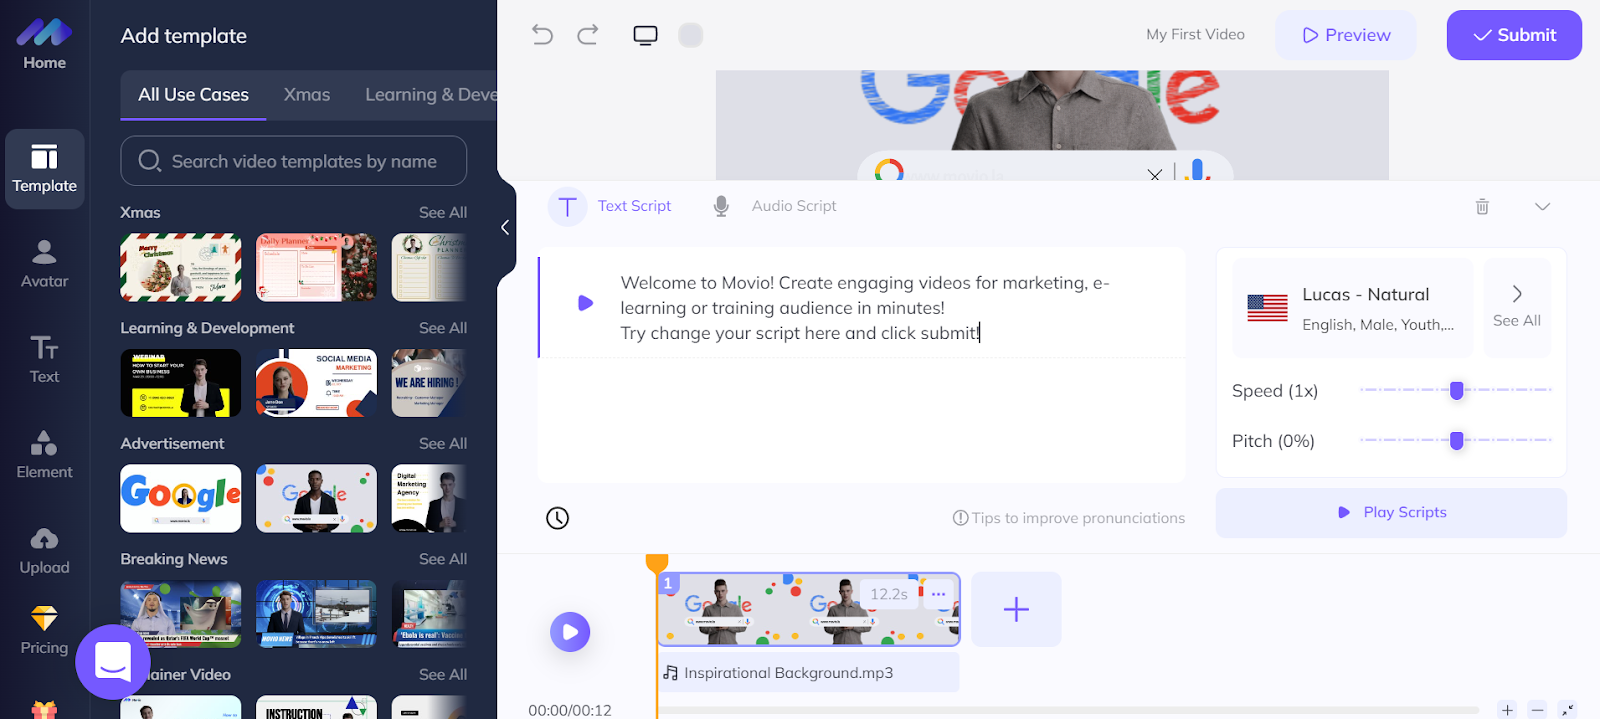Select the Lucas - Natural voice card

click(1352, 307)
